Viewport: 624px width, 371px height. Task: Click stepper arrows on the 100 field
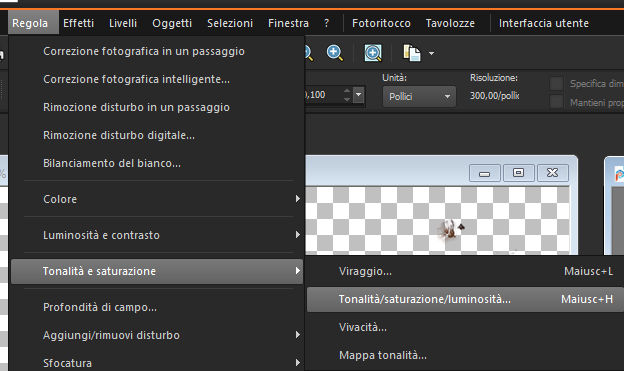pyautogui.click(x=347, y=95)
